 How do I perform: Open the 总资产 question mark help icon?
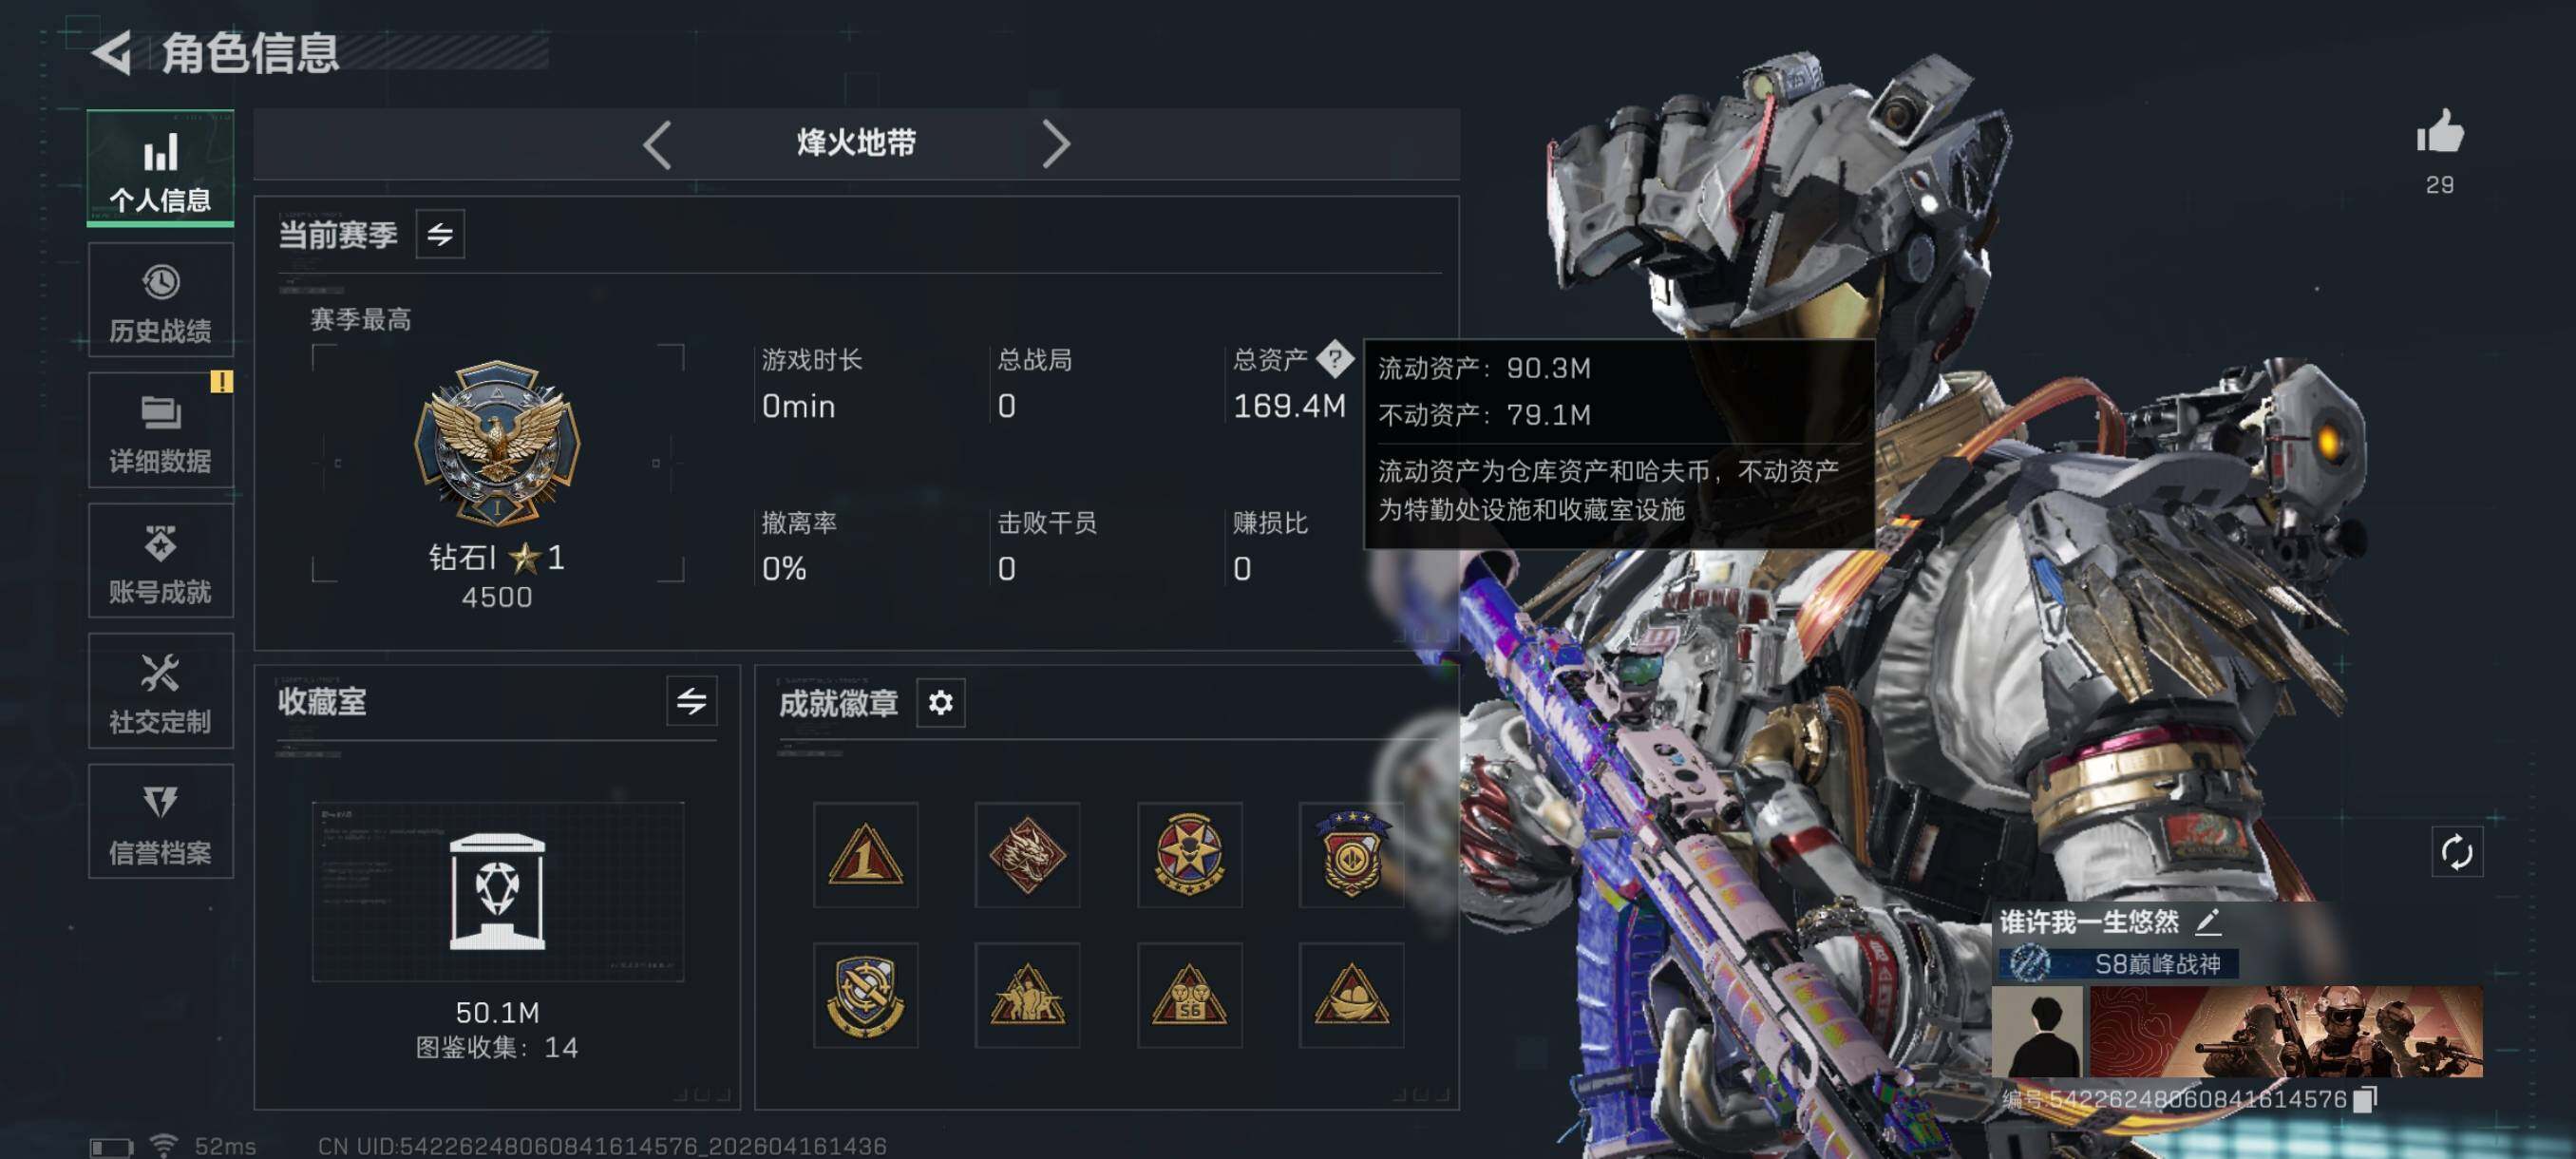(1334, 358)
